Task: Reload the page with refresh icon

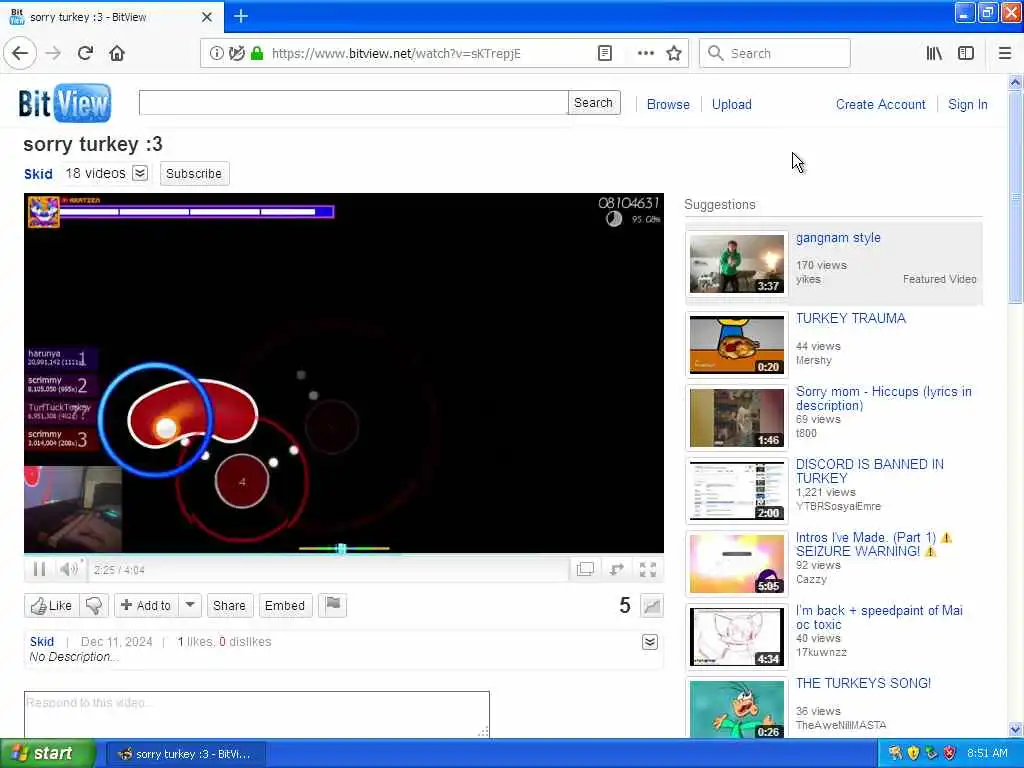Action: [x=85, y=53]
